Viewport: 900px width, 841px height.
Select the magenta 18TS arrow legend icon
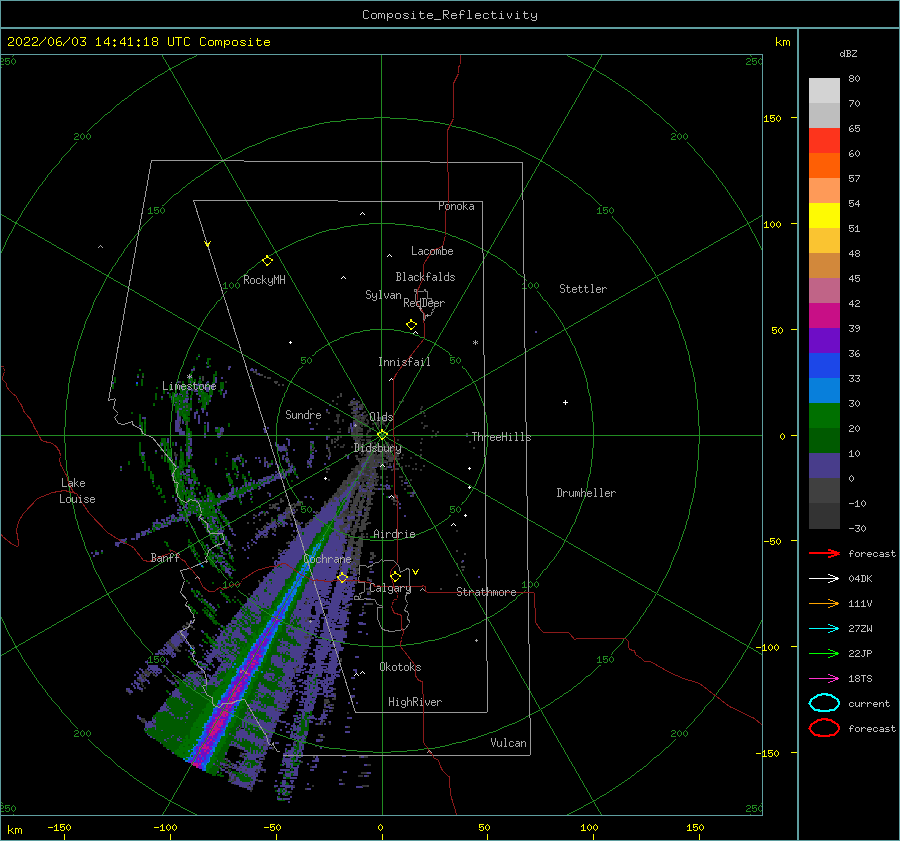coord(824,679)
